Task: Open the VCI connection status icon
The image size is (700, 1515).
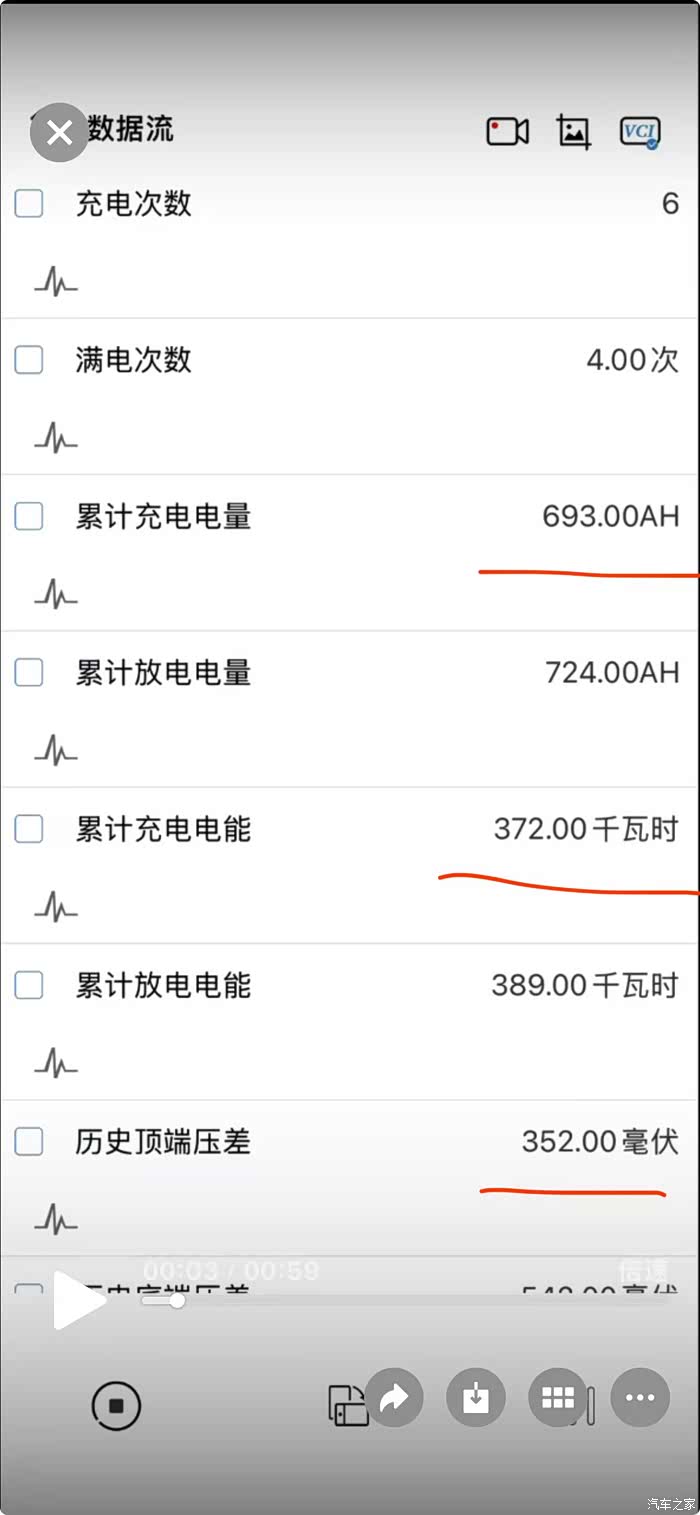Action: 639,131
